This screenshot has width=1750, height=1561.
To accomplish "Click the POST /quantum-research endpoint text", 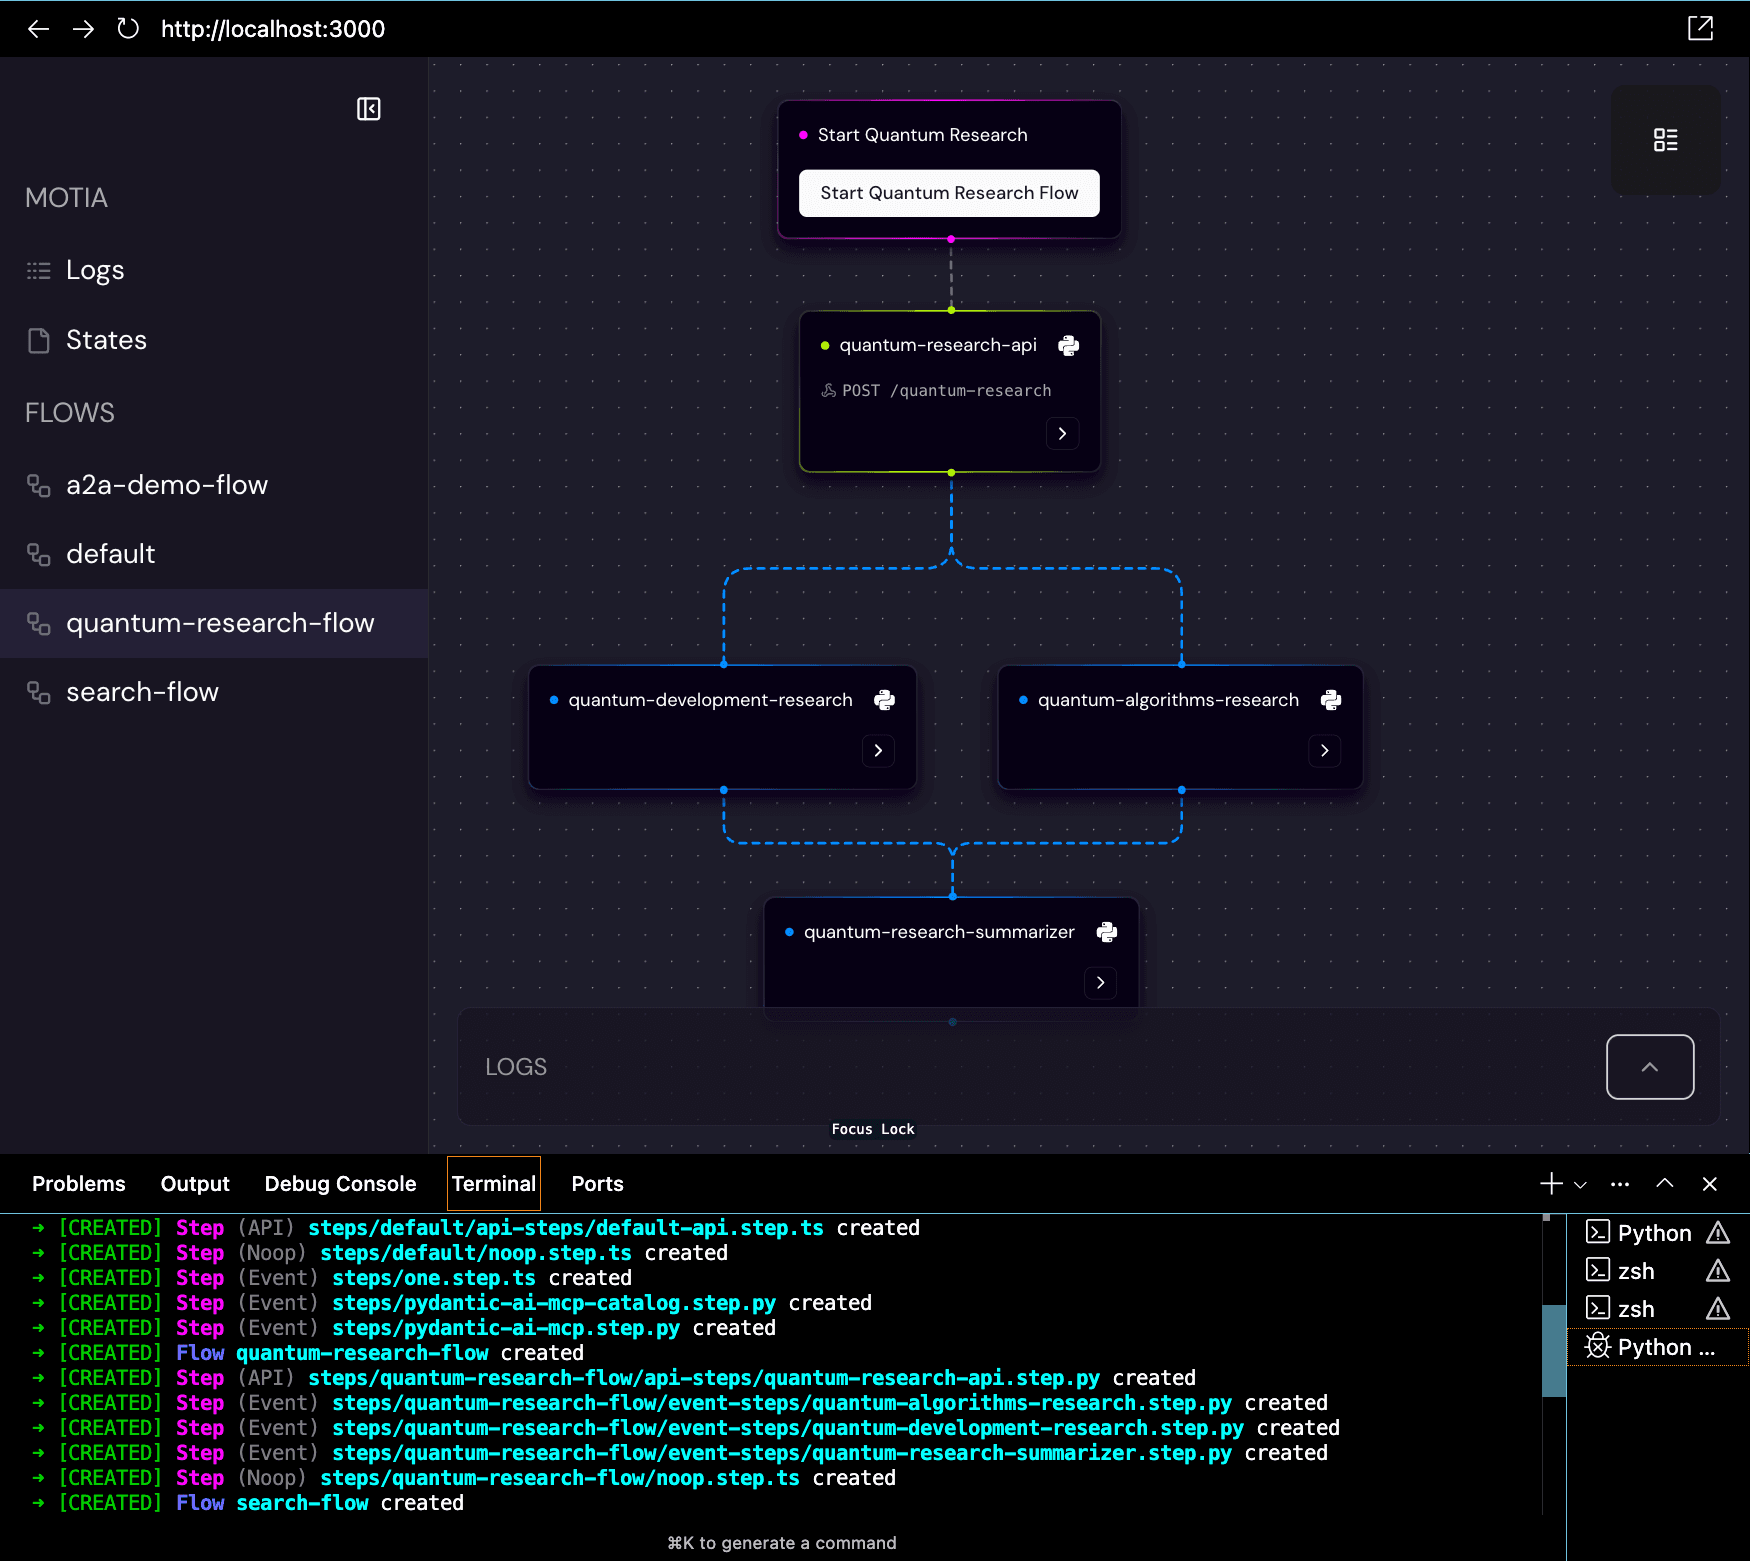I will pos(946,391).
